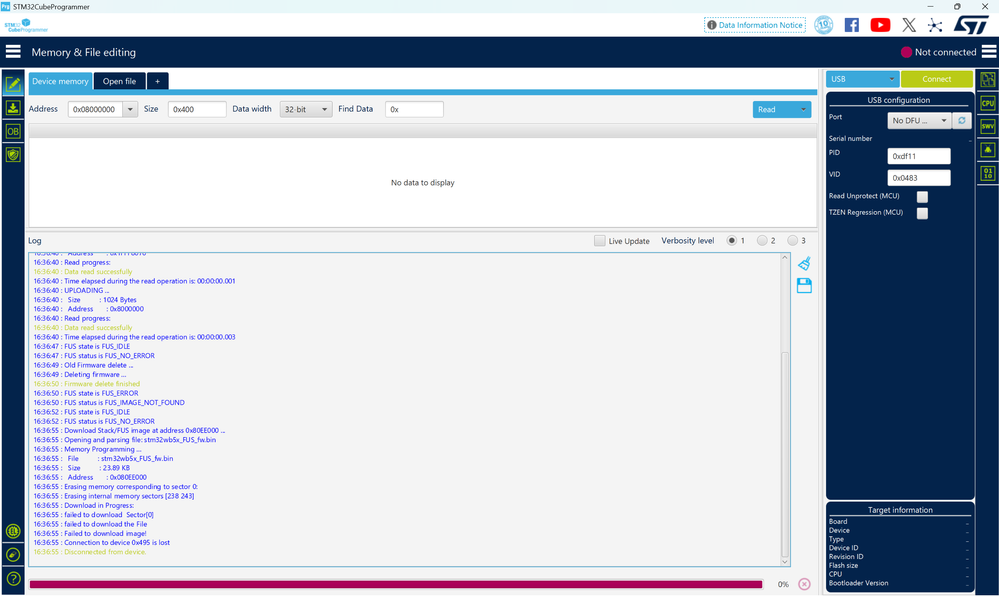Enable the Live Update checkbox

(599, 241)
